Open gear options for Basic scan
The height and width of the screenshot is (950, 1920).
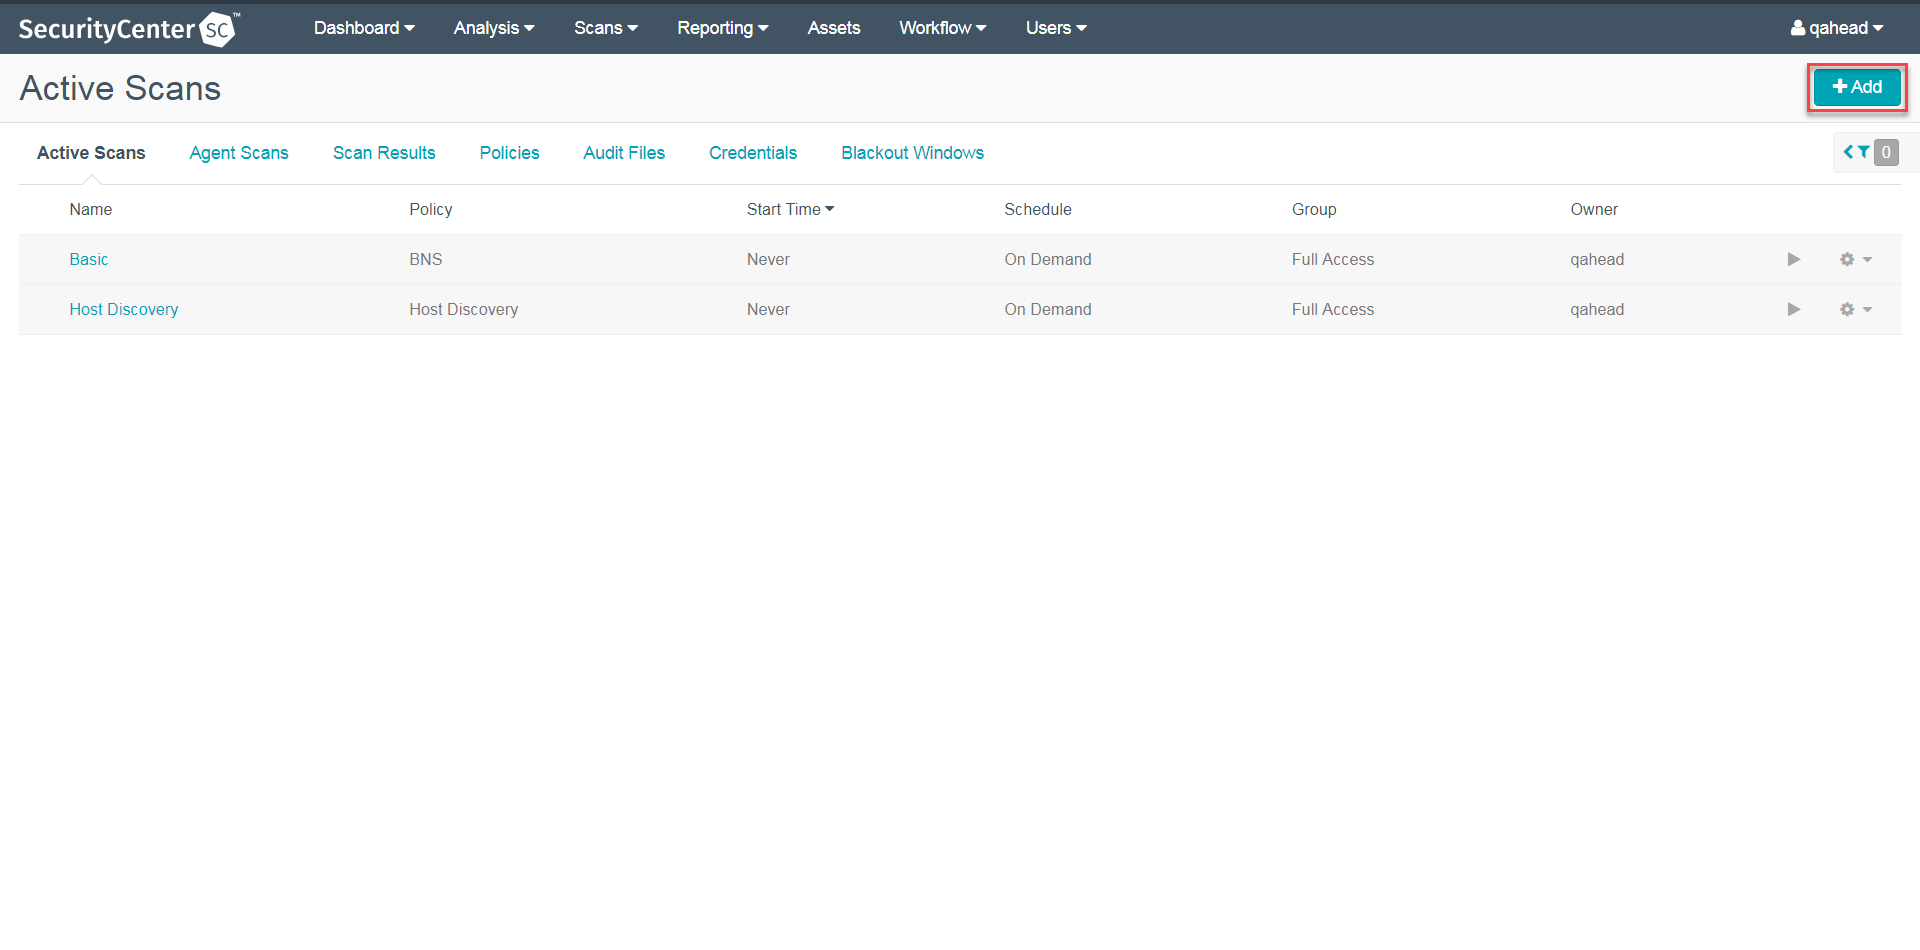(x=1854, y=260)
